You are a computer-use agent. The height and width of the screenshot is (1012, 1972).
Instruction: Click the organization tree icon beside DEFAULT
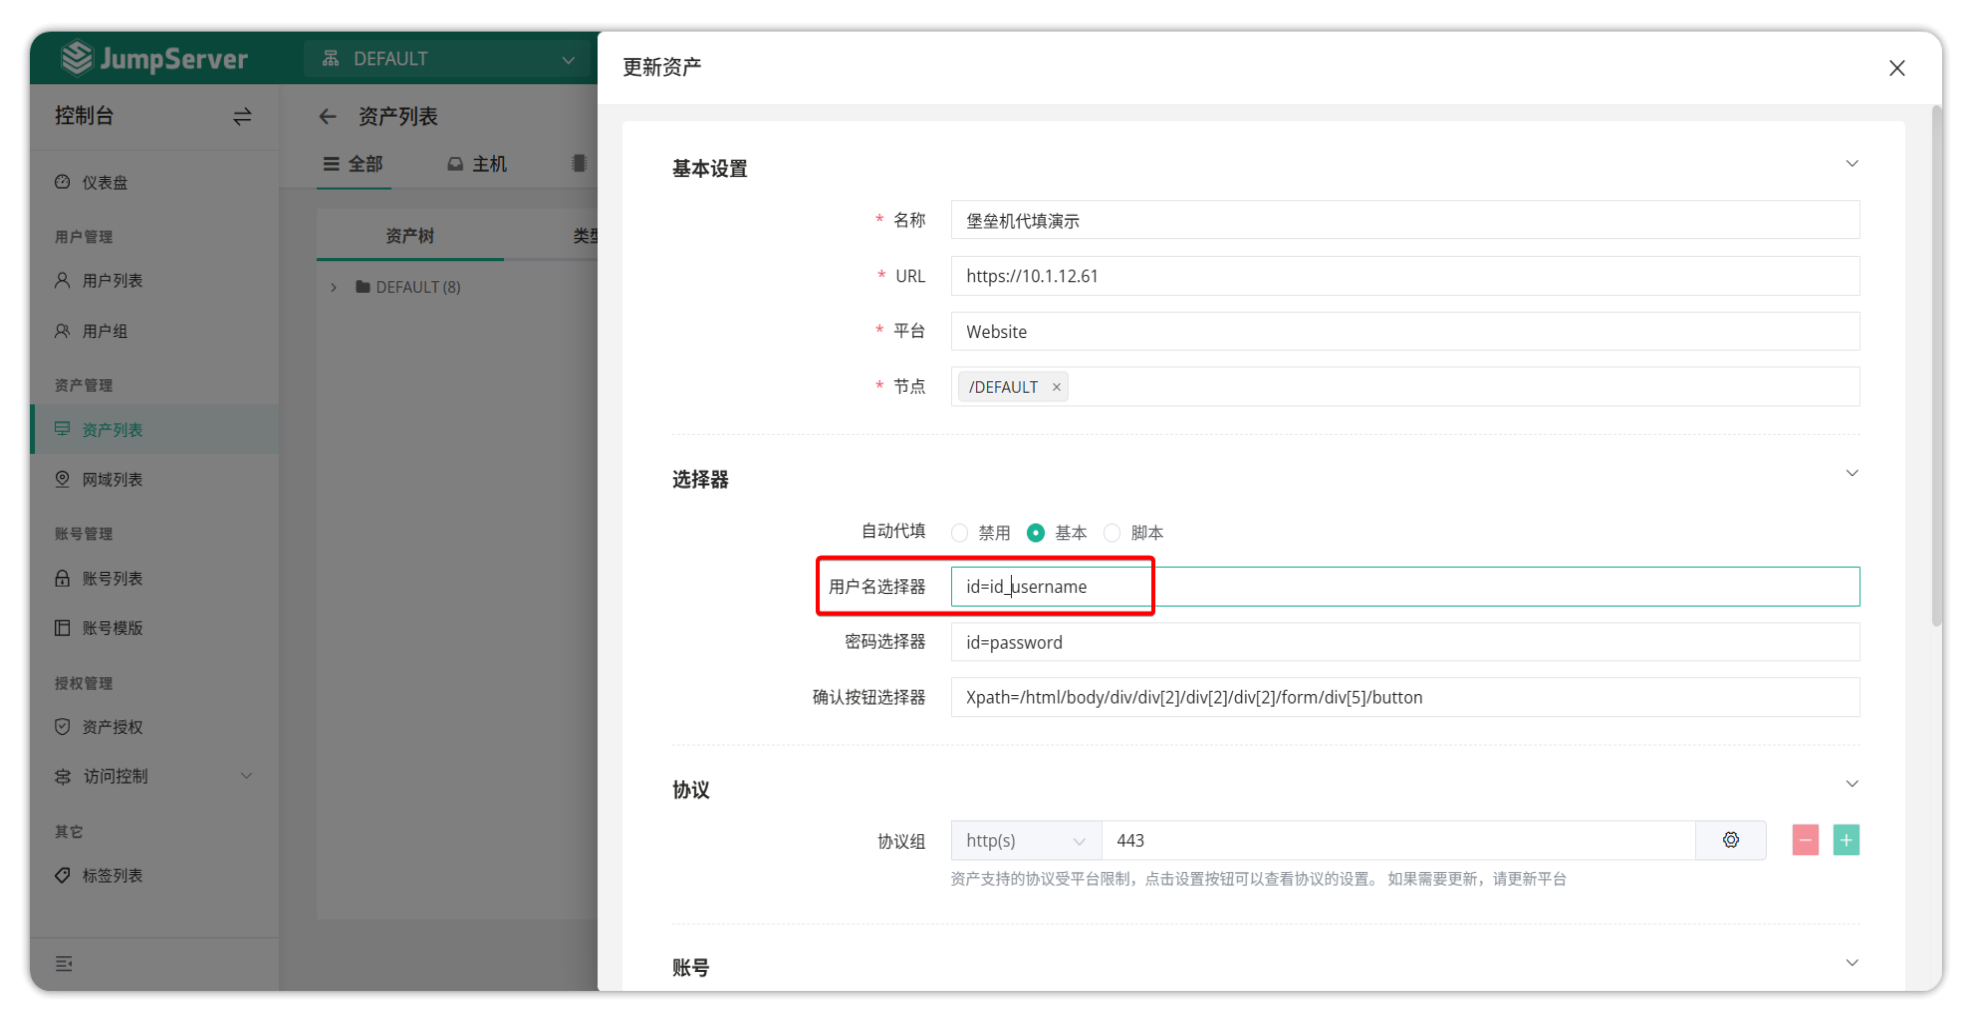(330, 59)
